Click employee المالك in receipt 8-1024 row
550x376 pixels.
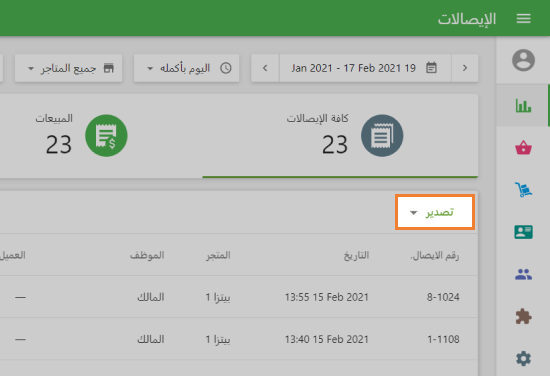tap(151, 297)
